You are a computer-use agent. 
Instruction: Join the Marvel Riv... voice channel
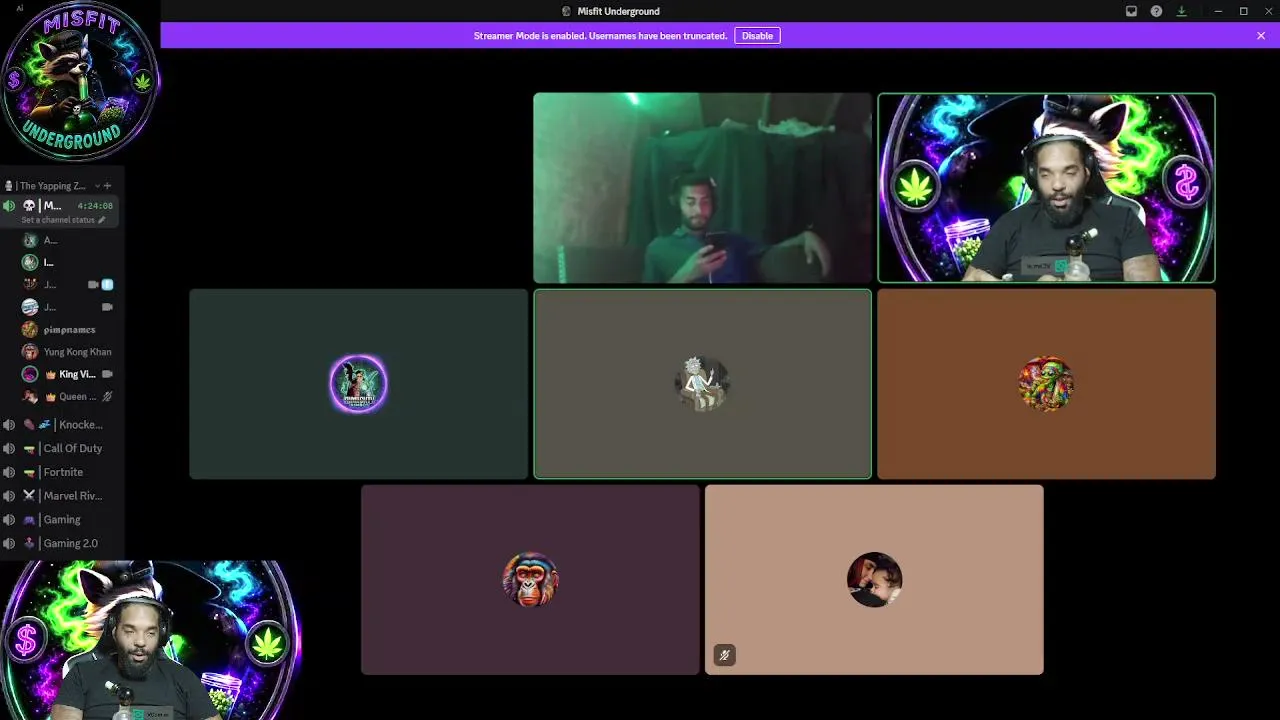point(60,496)
